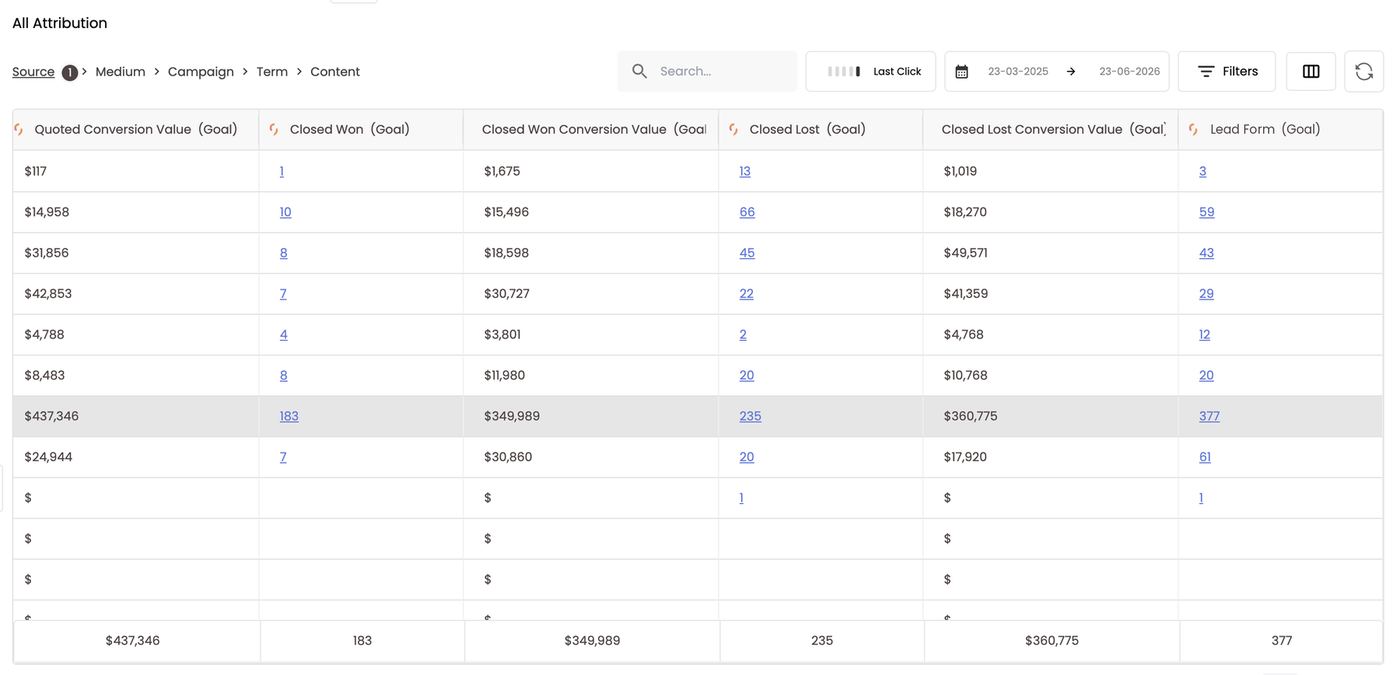Open Closed Won link 8 in $31,856 row
Screen dimensions: 1400x675
pyautogui.click(x=284, y=253)
